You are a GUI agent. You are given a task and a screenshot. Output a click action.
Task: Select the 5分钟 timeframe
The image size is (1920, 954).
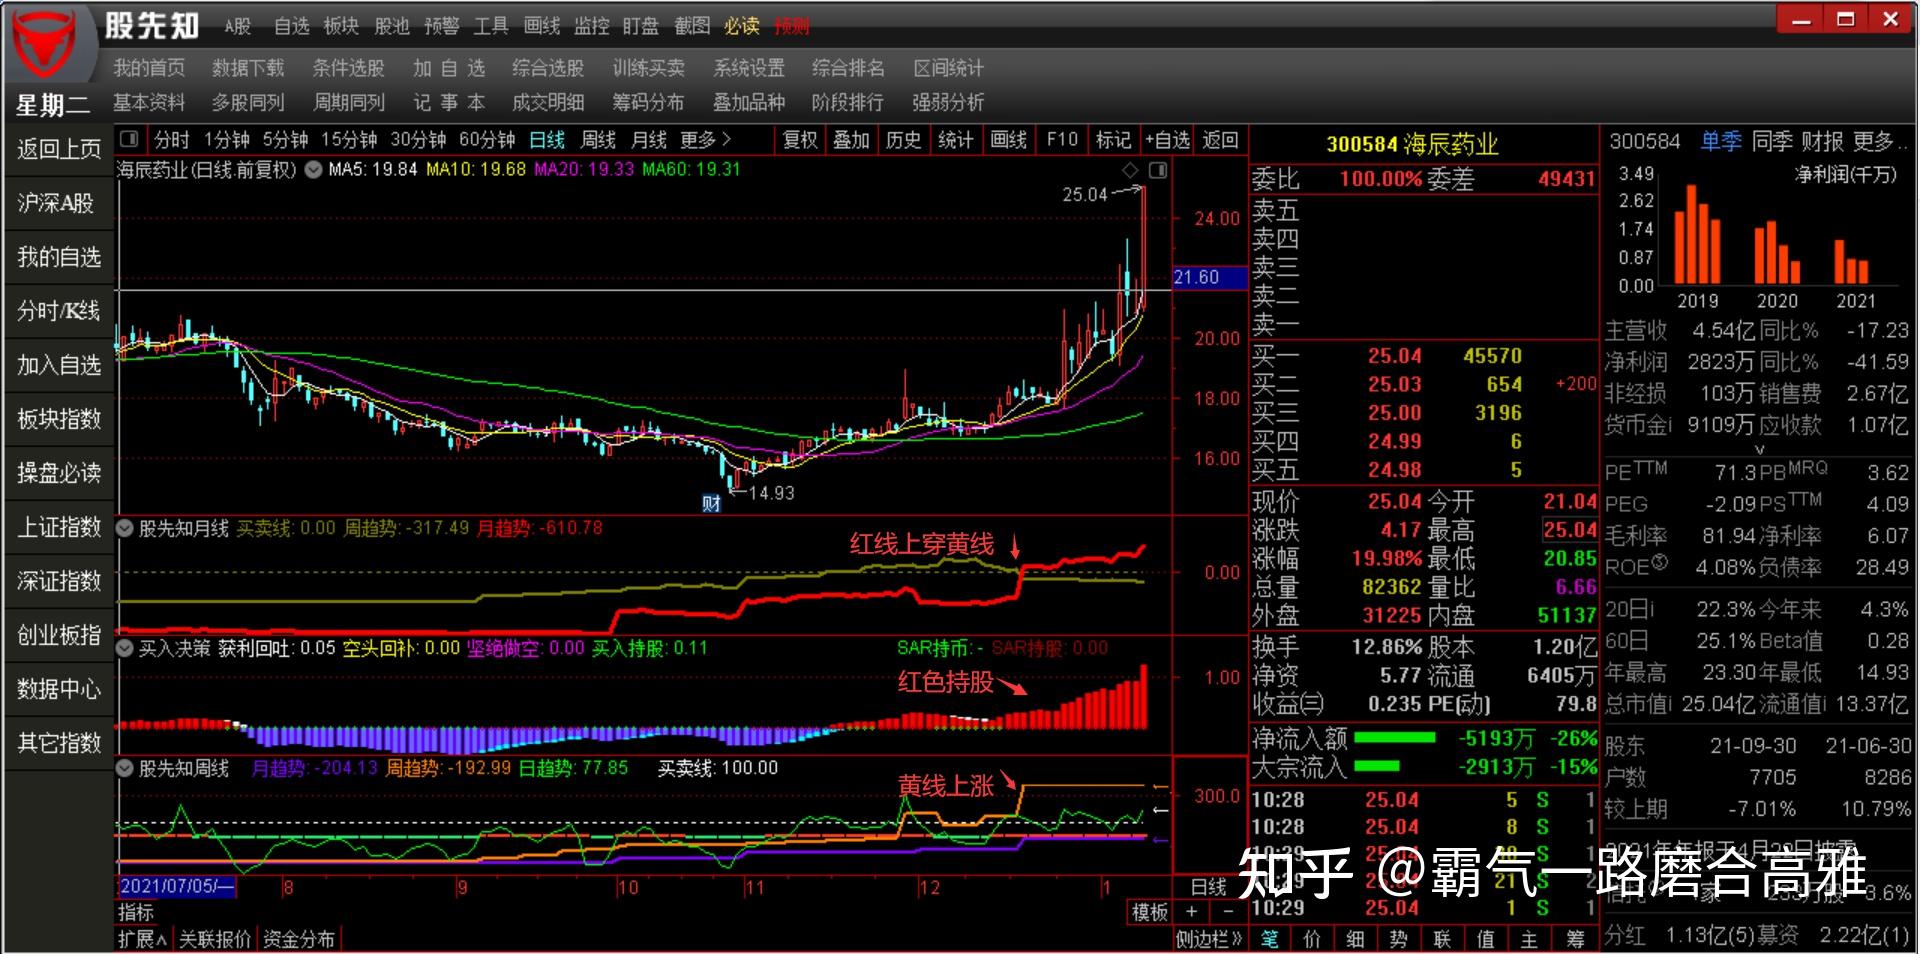click(285, 140)
